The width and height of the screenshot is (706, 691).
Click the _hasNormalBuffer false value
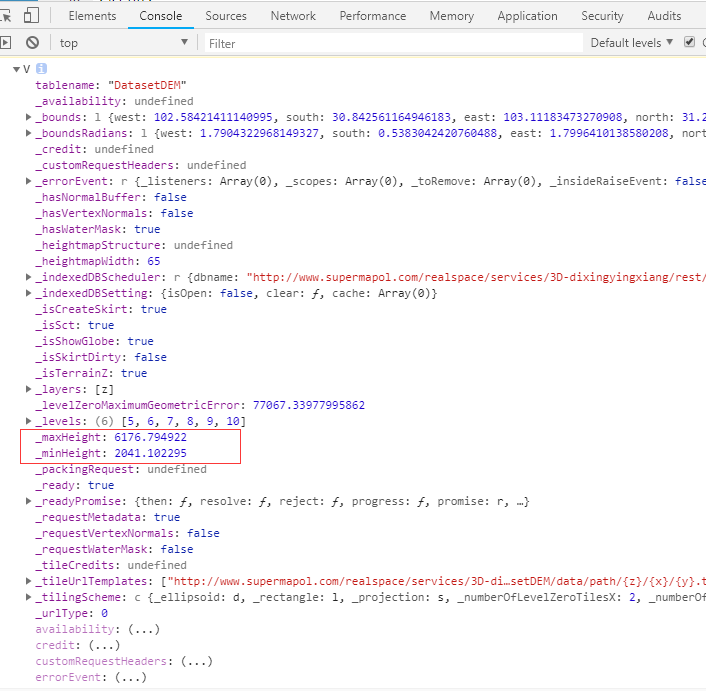pyautogui.click(x=170, y=197)
